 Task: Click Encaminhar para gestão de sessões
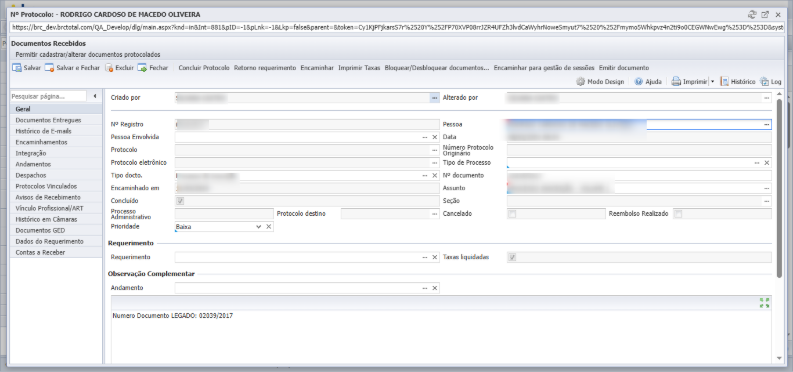544,68
